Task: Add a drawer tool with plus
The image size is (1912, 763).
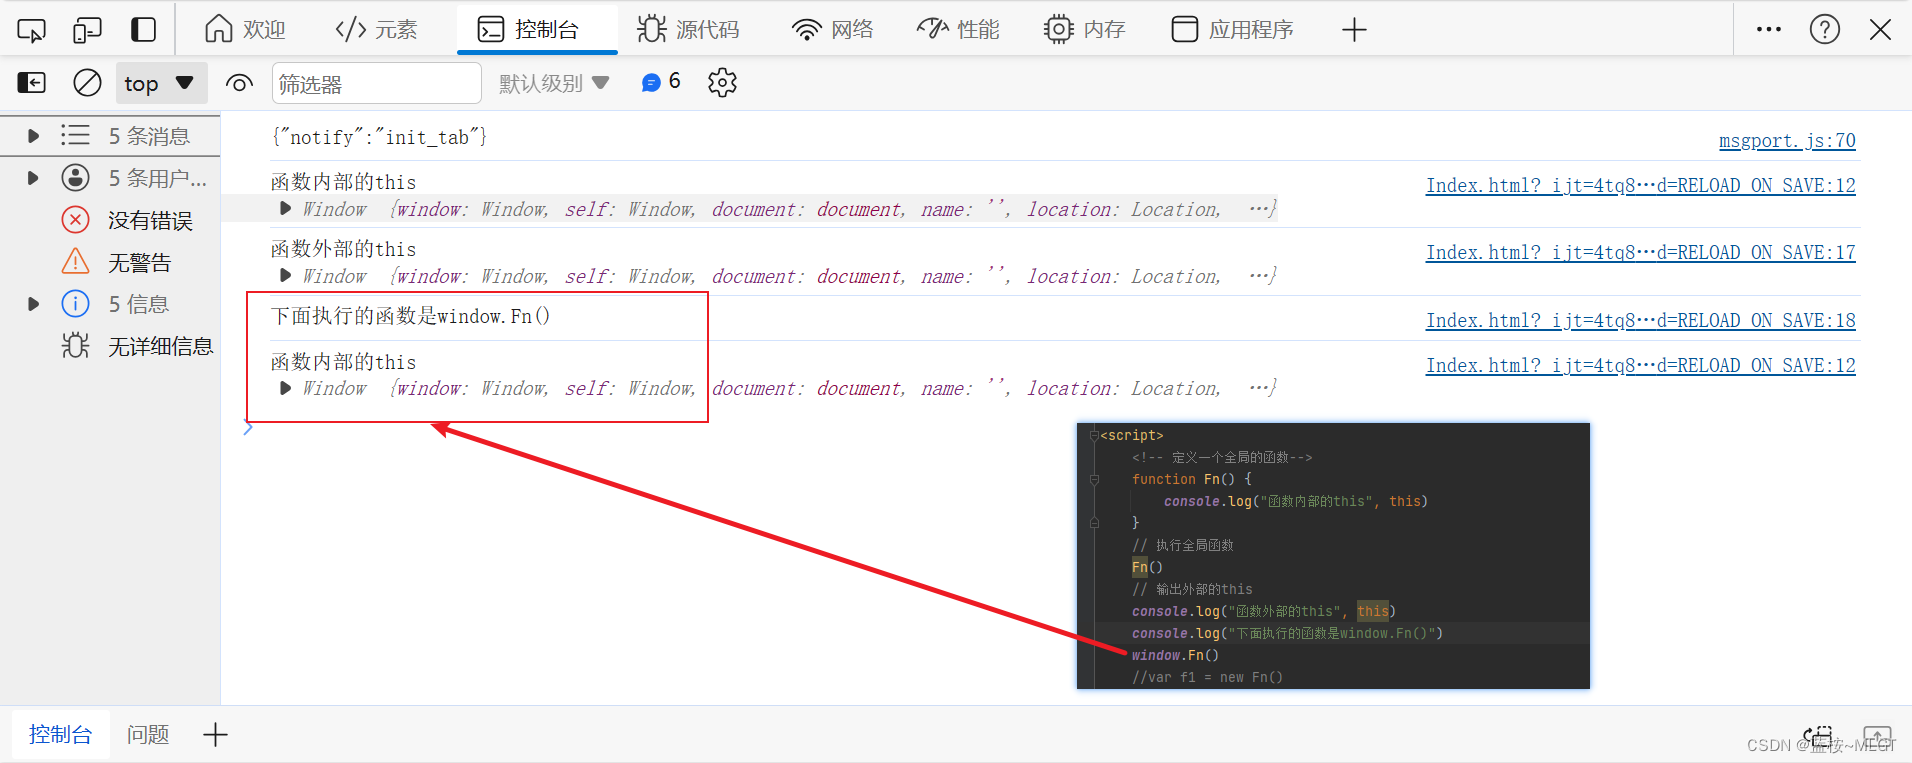Action: (x=215, y=735)
